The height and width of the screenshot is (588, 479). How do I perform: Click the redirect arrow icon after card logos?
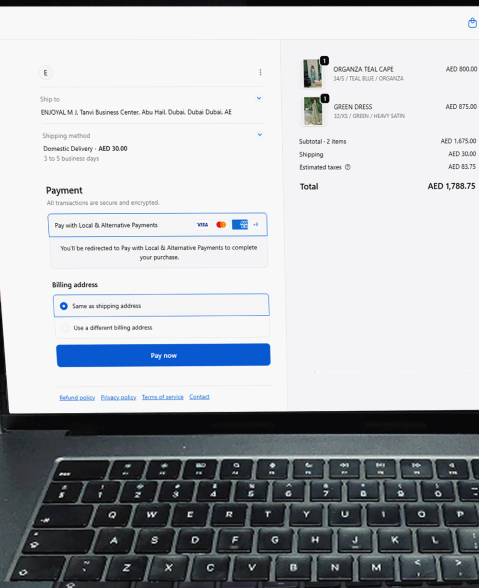[256, 224]
